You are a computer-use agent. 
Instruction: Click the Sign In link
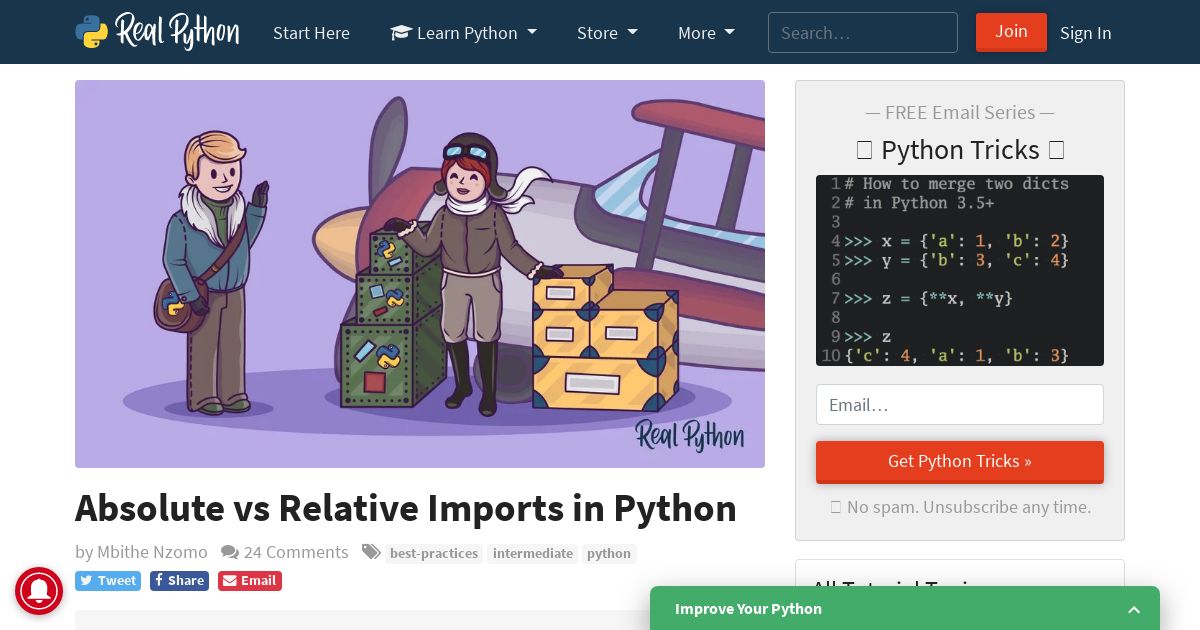pyautogui.click(x=1085, y=33)
